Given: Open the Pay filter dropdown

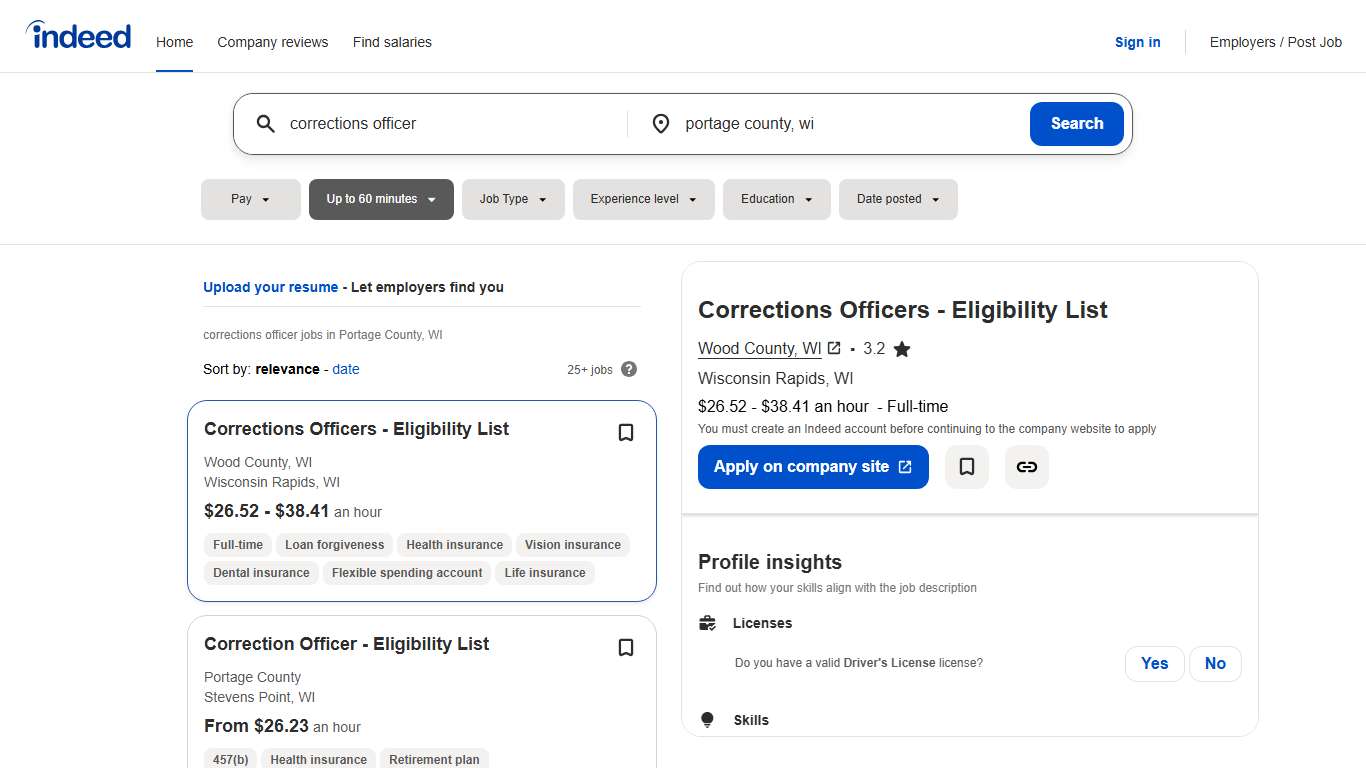Looking at the screenshot, I should click(250, 199).
